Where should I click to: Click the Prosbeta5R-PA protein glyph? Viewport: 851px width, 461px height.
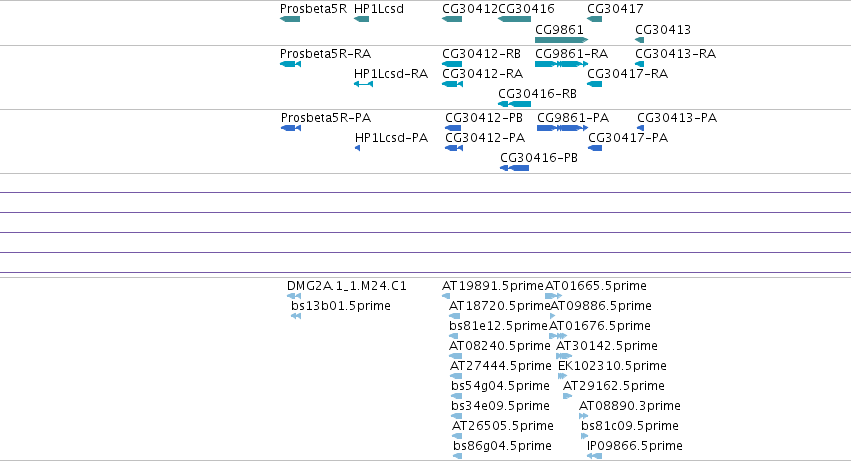coord(291,128)
